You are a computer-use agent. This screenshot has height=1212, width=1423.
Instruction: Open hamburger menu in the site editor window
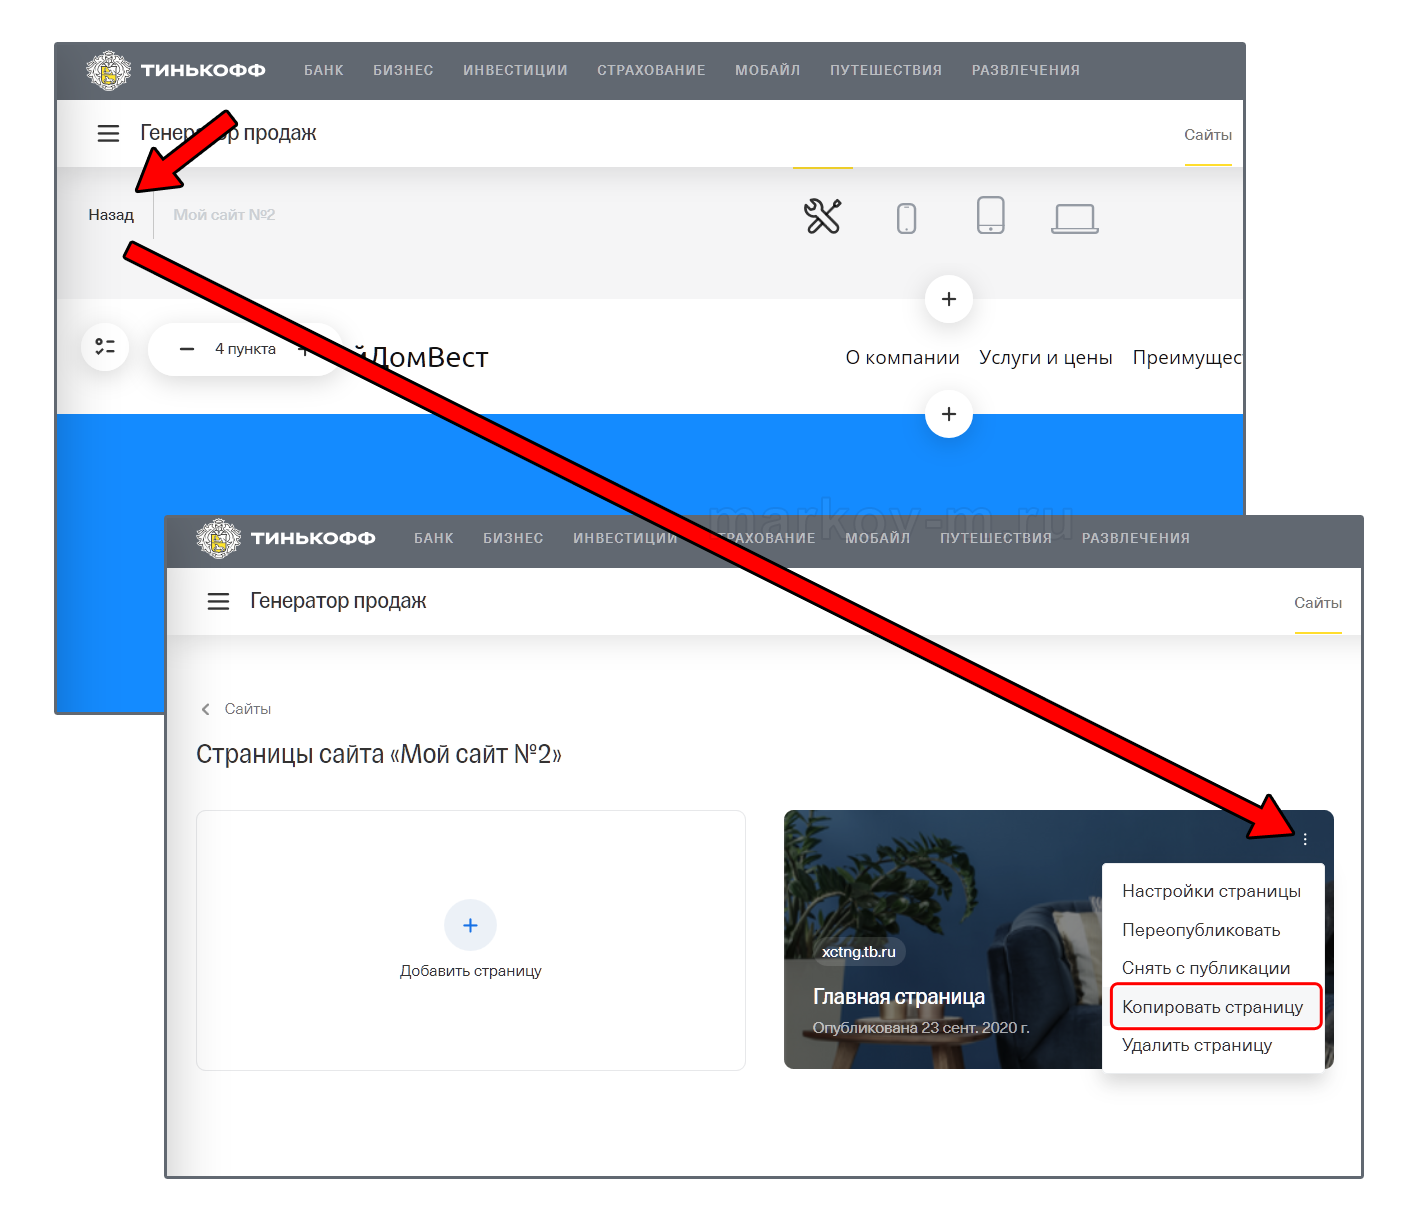(108, 133)
